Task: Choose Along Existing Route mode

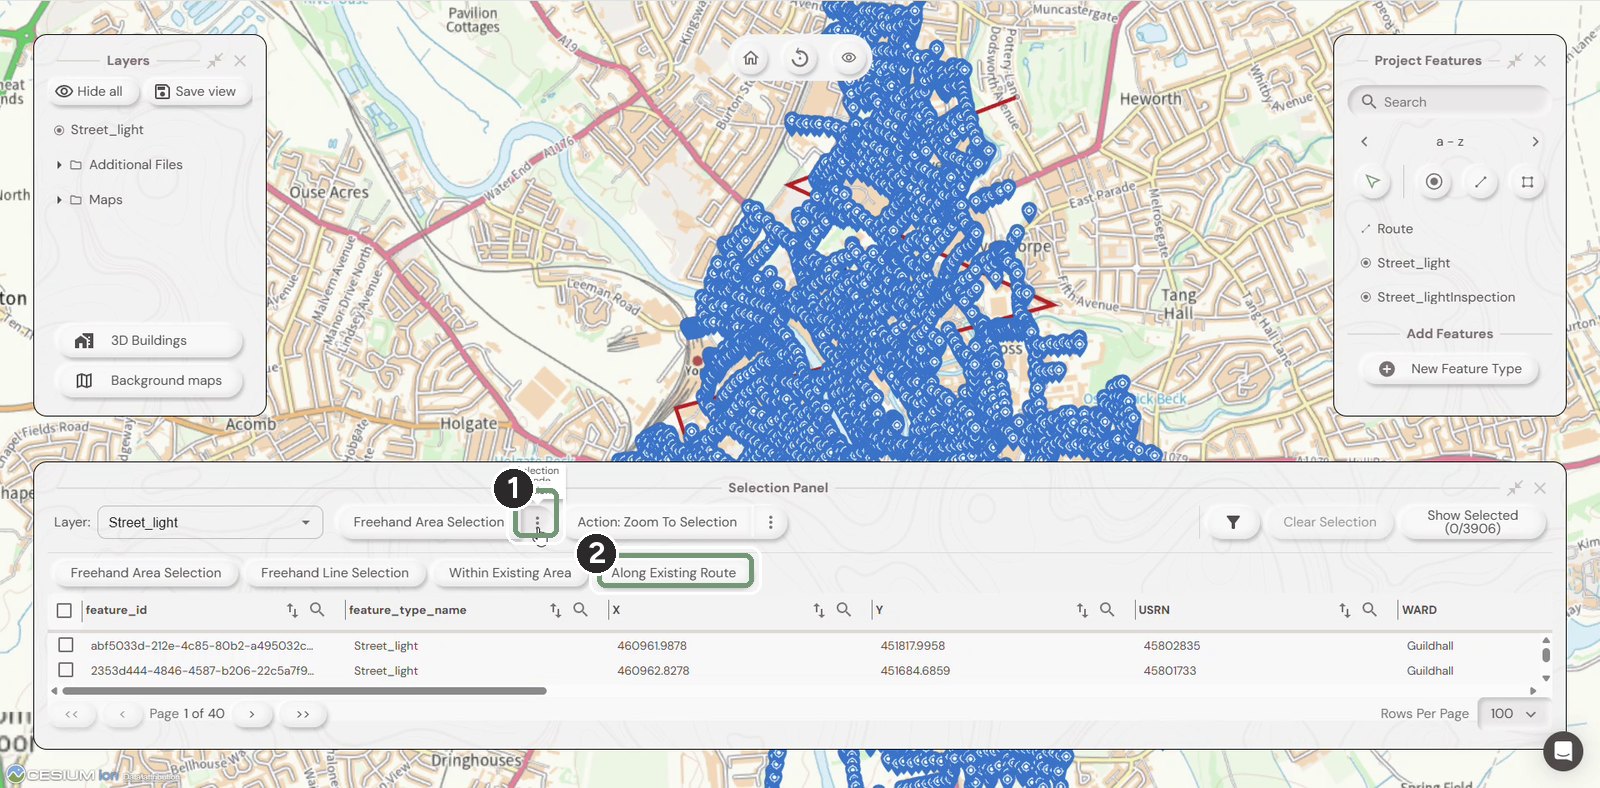Action: (x=674, y=573)
